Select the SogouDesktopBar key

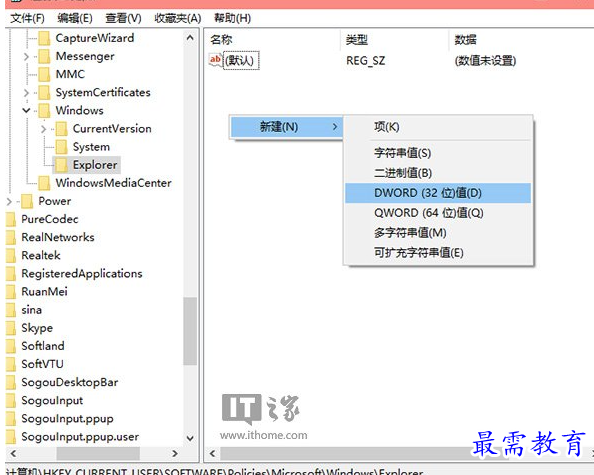tap(70, 383)
